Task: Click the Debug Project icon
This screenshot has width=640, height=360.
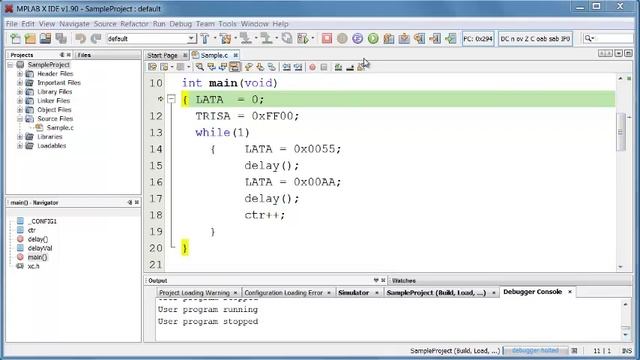Action: pyautogui.click(x=303, y=39)
